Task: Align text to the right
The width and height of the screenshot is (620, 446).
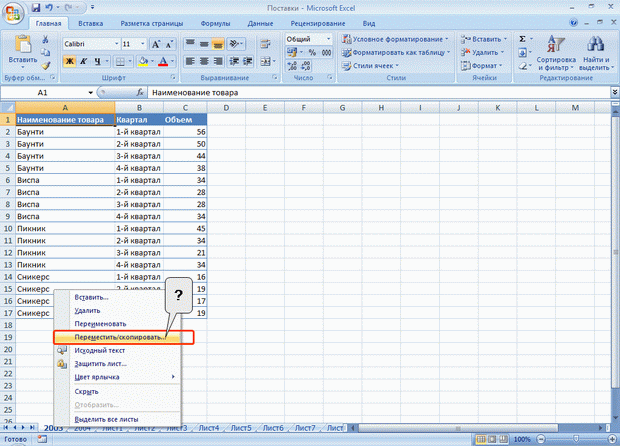Action: coord(217,61)
